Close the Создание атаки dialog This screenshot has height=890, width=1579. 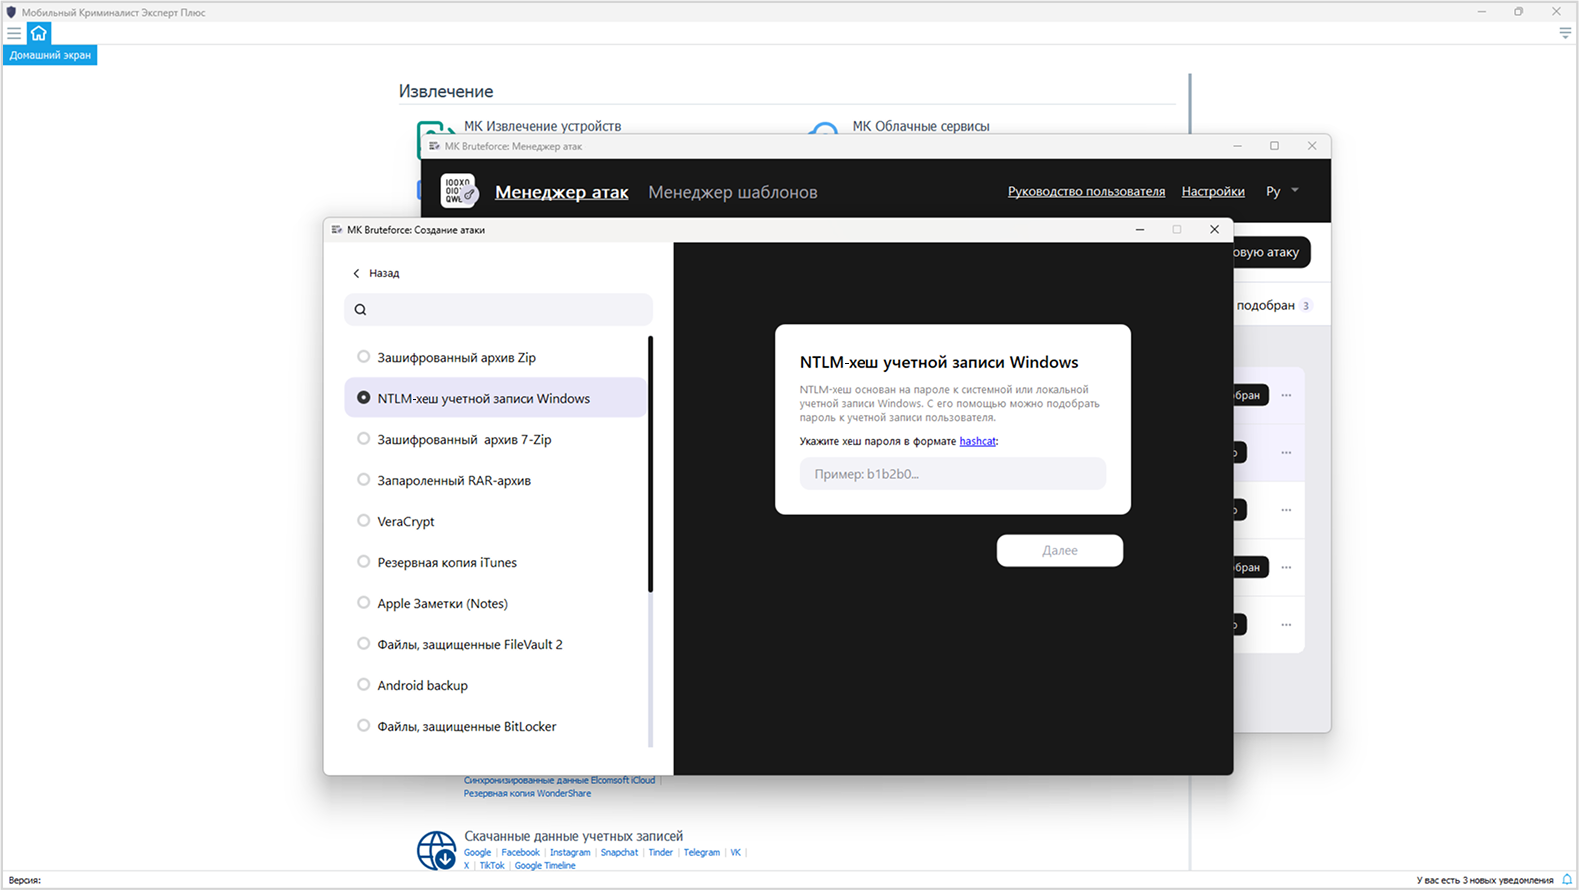[x=1214, y=230]
